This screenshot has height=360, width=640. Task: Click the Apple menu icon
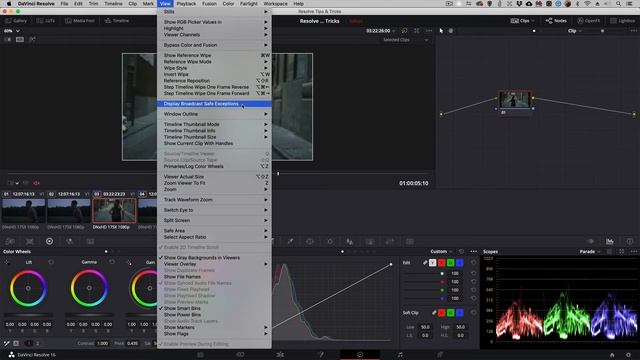pos(9,4)
